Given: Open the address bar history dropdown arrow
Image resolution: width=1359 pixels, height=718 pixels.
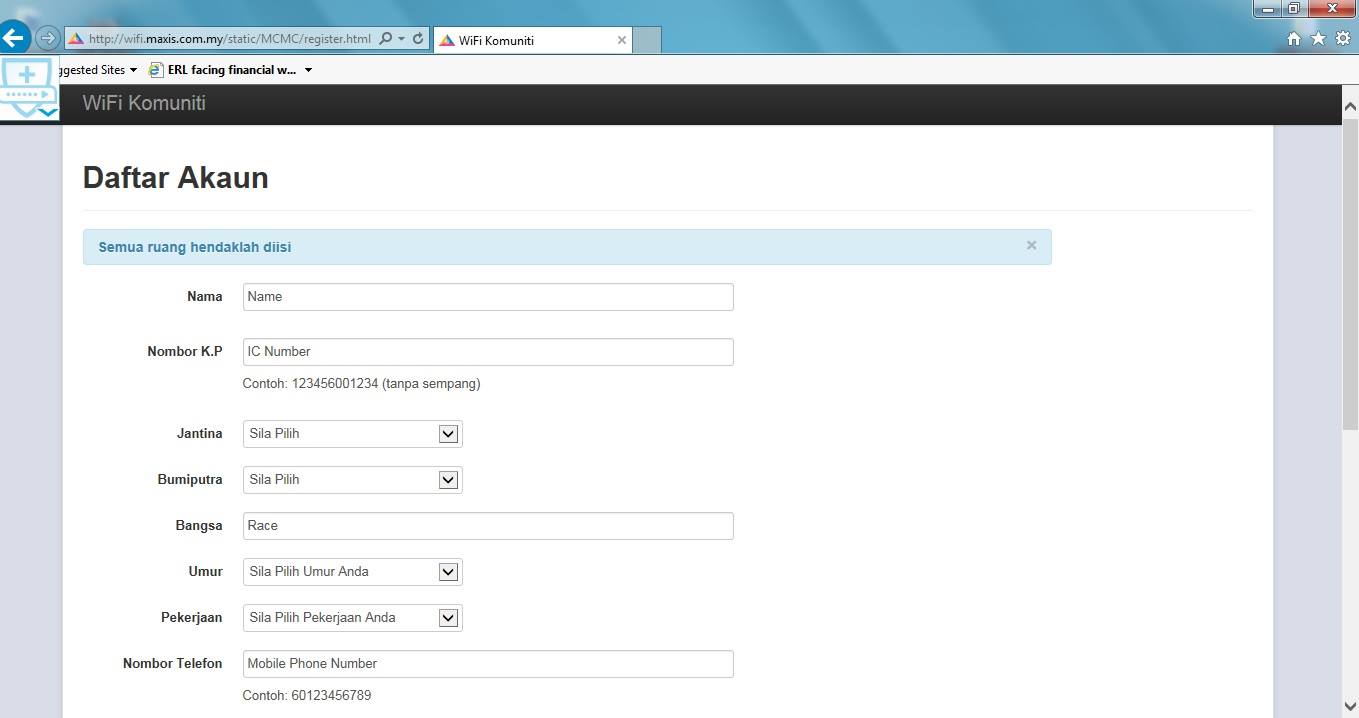Looking at the screenshot, I should pyautogui.click(x=402, y=39).
